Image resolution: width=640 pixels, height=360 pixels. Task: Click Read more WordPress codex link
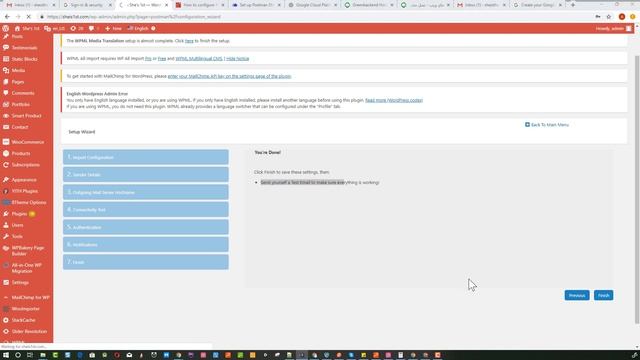pos(394,100)
